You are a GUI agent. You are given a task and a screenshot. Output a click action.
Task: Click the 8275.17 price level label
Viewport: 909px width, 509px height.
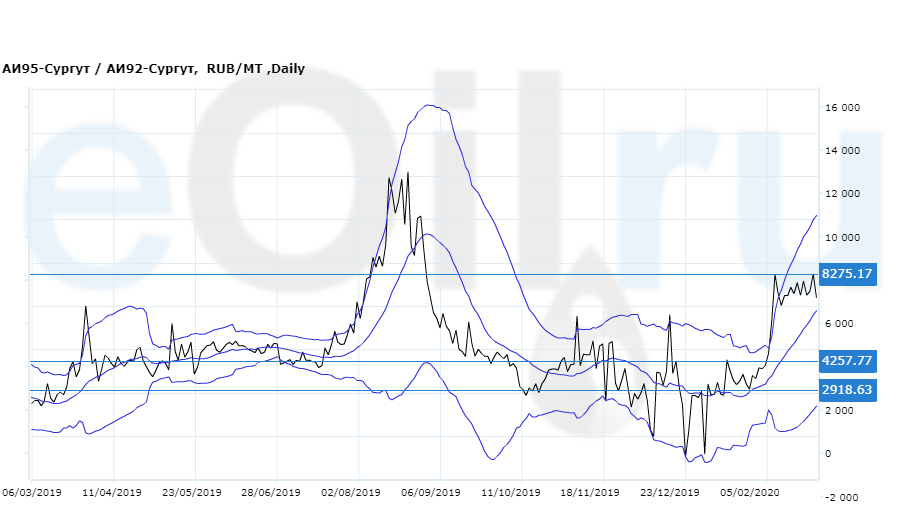(x=847, y=274)
